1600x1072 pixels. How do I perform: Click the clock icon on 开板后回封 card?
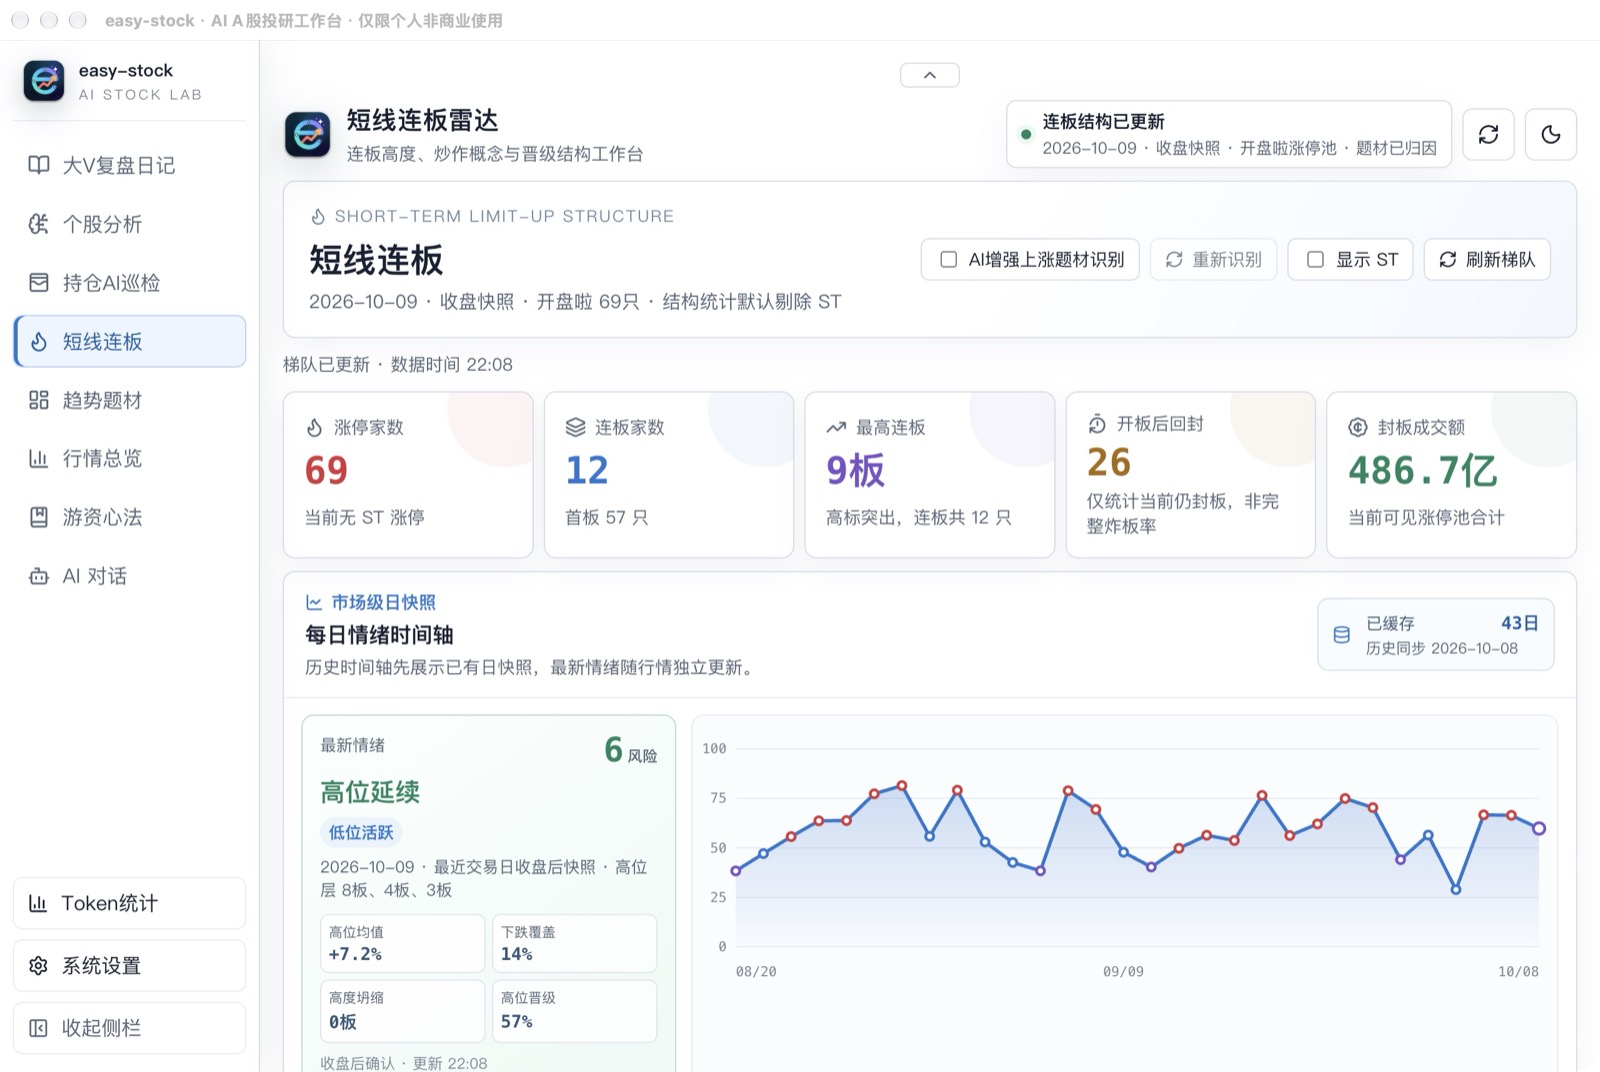(x=1097, y=424)
